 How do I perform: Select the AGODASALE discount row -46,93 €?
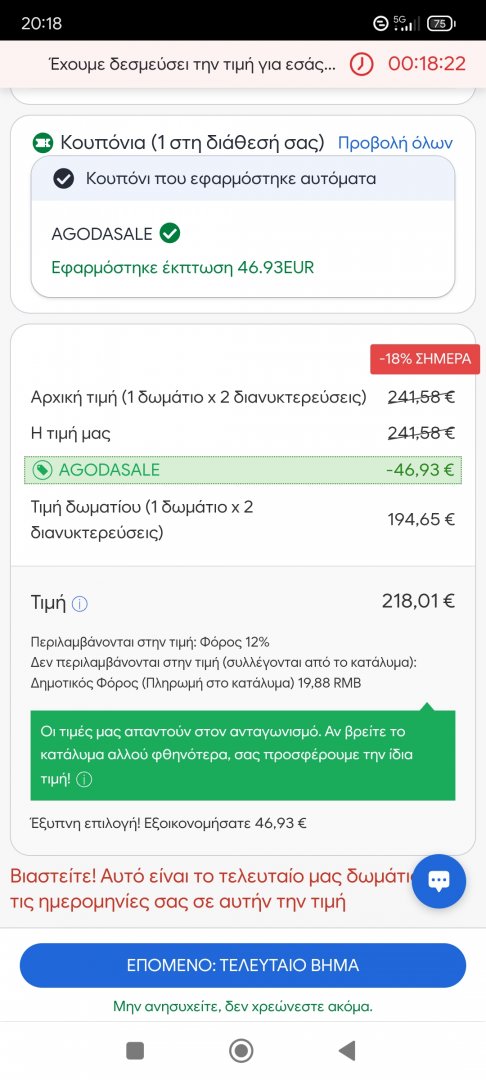243,470
